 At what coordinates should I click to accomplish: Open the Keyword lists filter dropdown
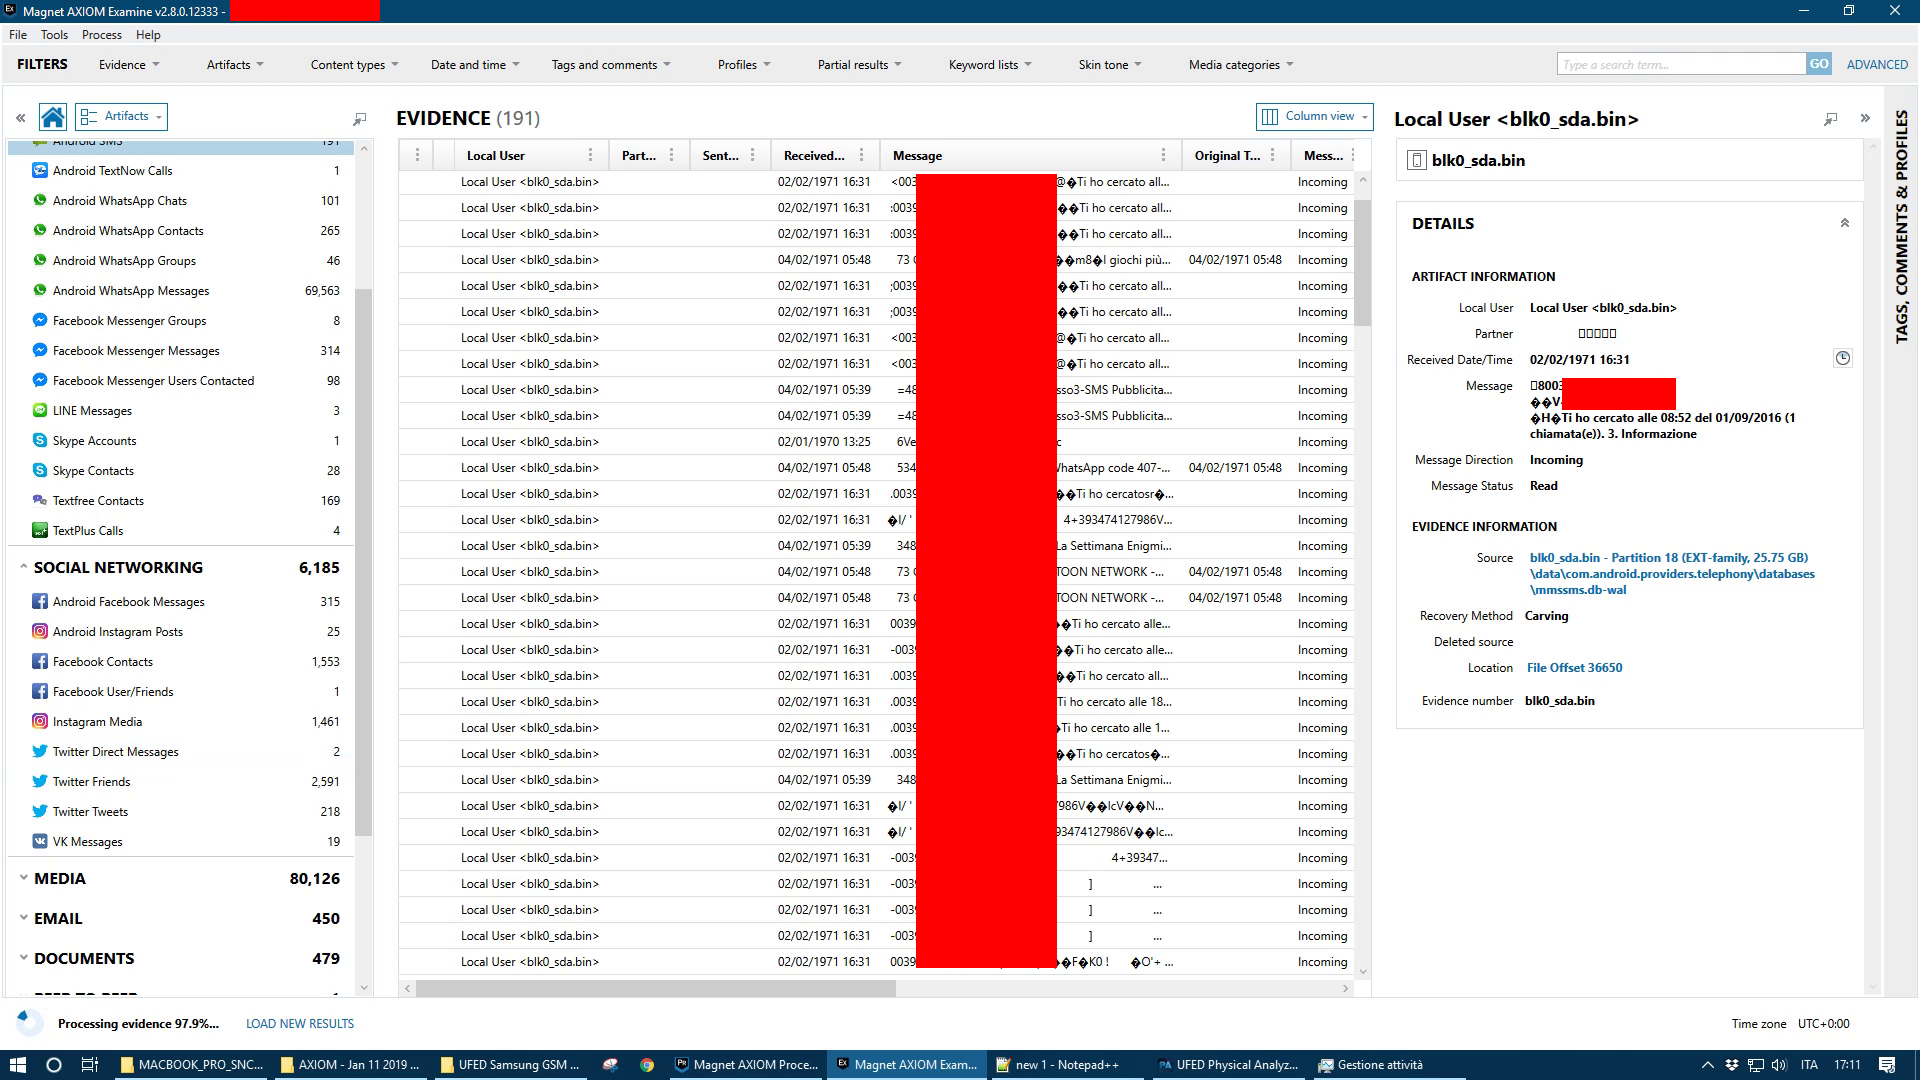(990, 64)
